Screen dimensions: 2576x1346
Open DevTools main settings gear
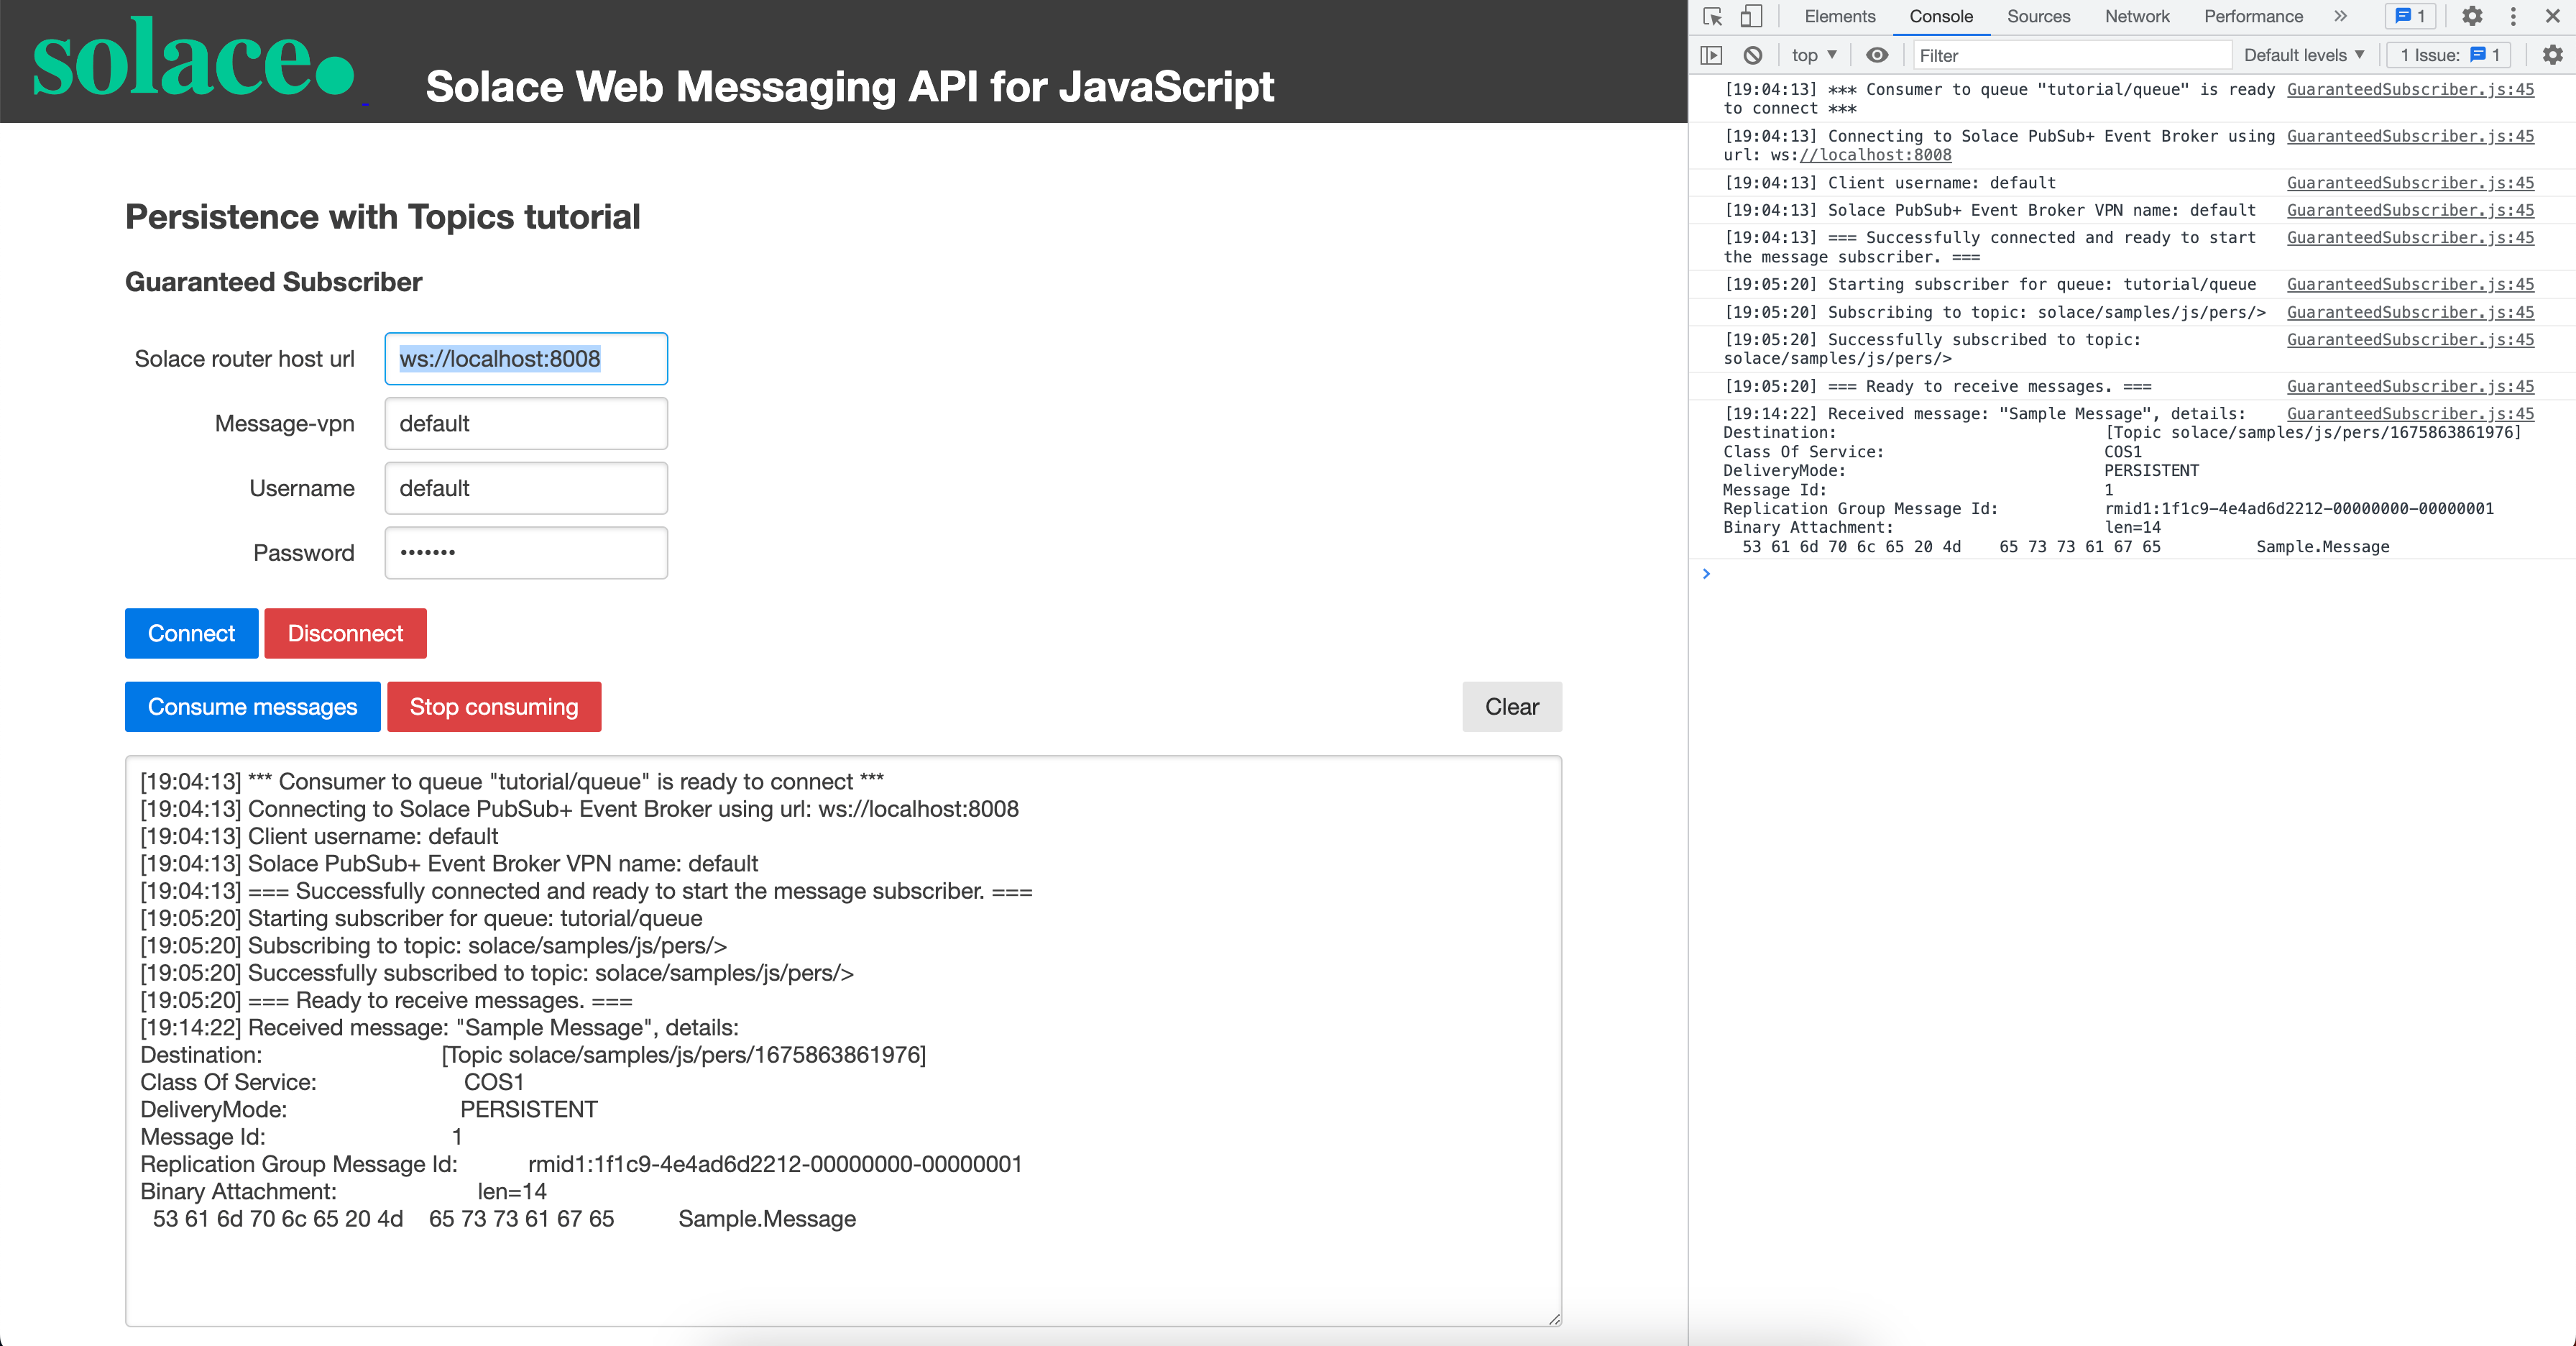[2472, 17]
